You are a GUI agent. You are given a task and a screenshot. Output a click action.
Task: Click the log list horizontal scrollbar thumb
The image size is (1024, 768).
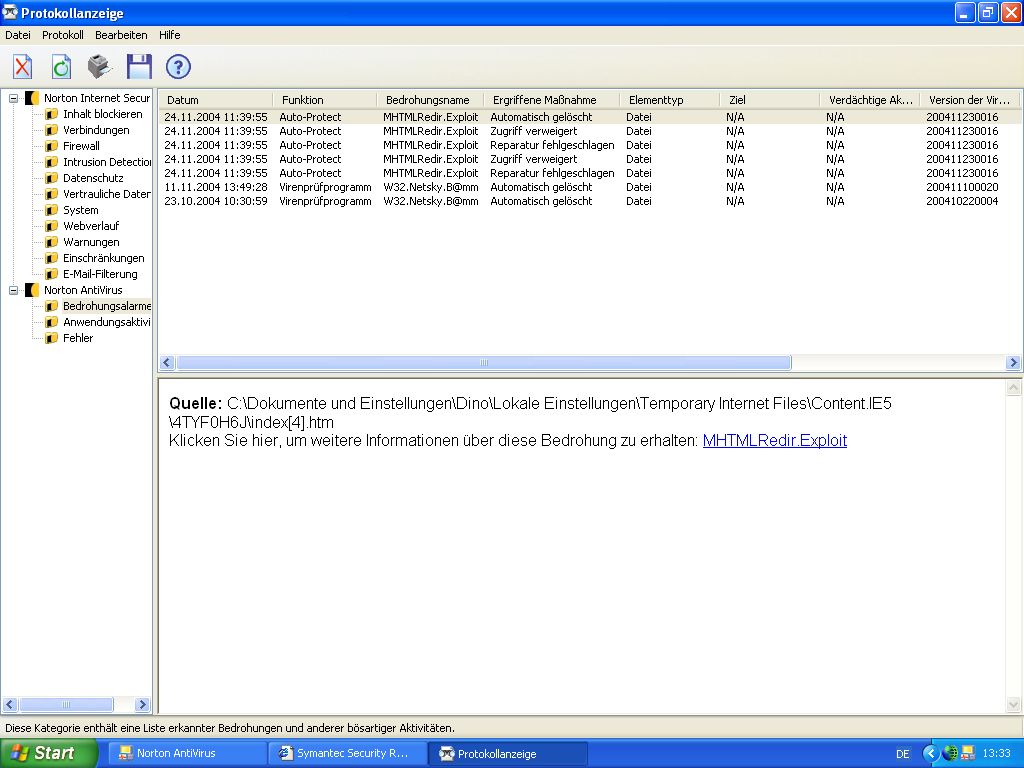coord(484,362)
